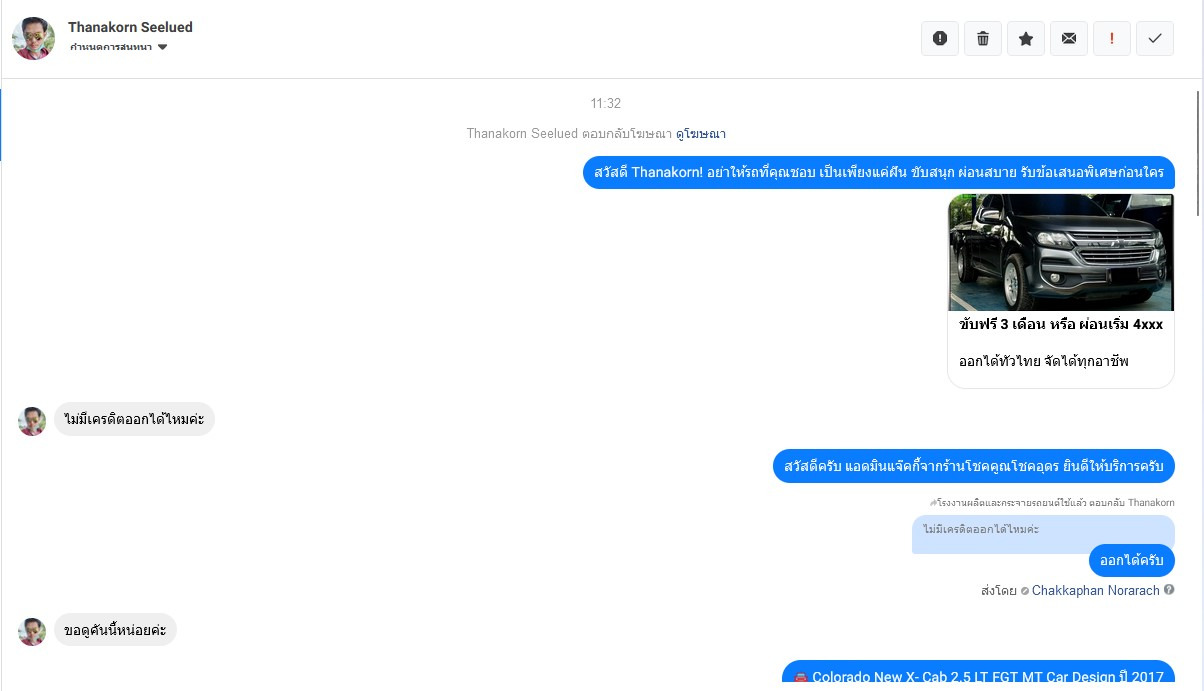Flag conversation with red exclamation icon

[x=1112, y=38]
